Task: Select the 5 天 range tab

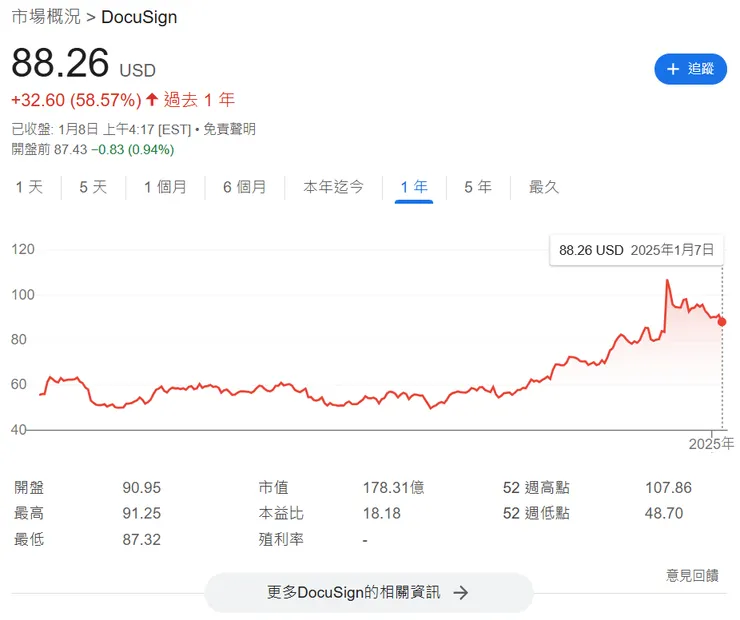Action: point(93,187)
